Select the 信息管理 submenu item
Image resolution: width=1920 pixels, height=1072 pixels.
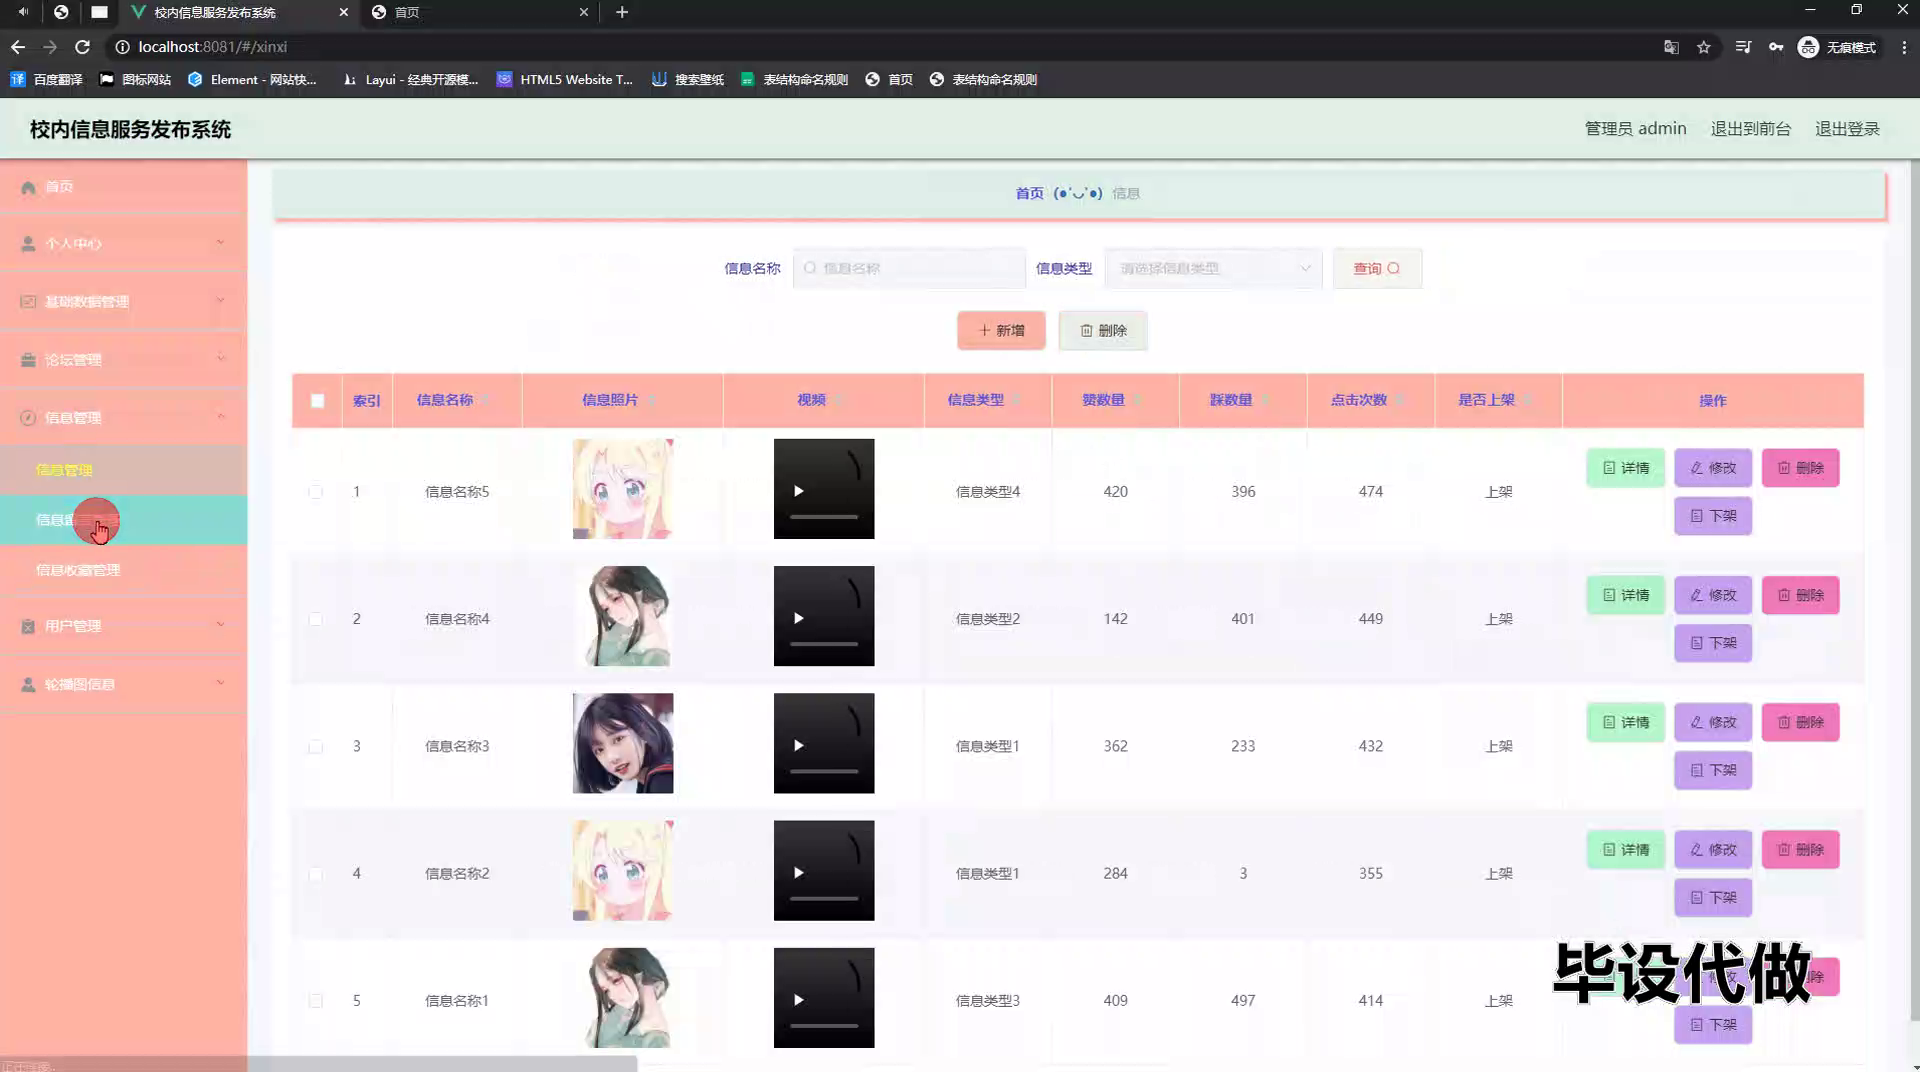pyautogui.click(x=123, y=470)
